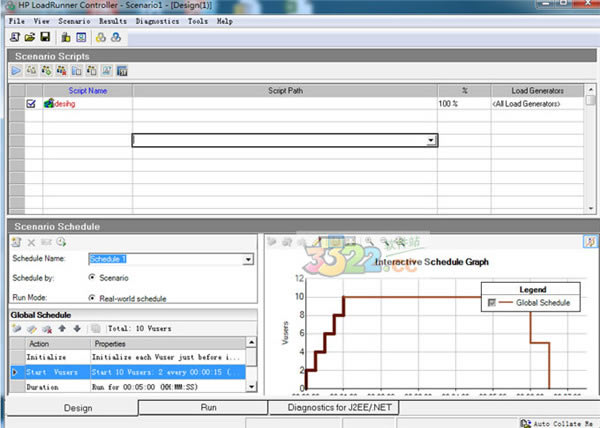Select Real-world schedule run mode

(x=93, y=297)
